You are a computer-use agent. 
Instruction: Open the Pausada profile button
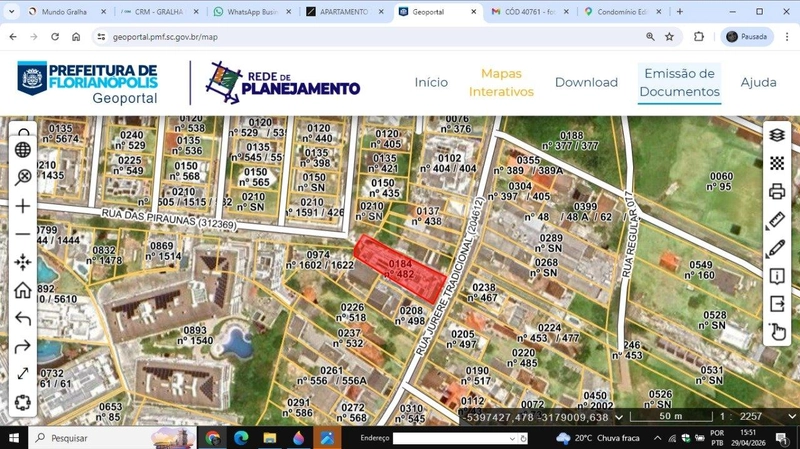coord(746,37)
